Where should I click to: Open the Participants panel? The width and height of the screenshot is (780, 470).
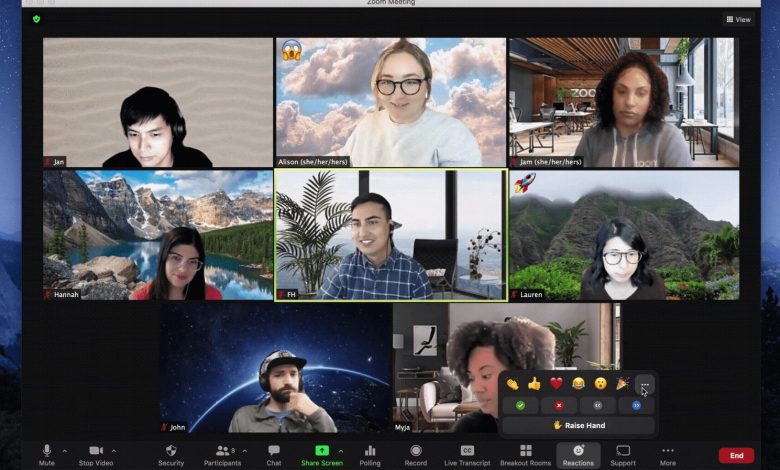tap(222, 455)
